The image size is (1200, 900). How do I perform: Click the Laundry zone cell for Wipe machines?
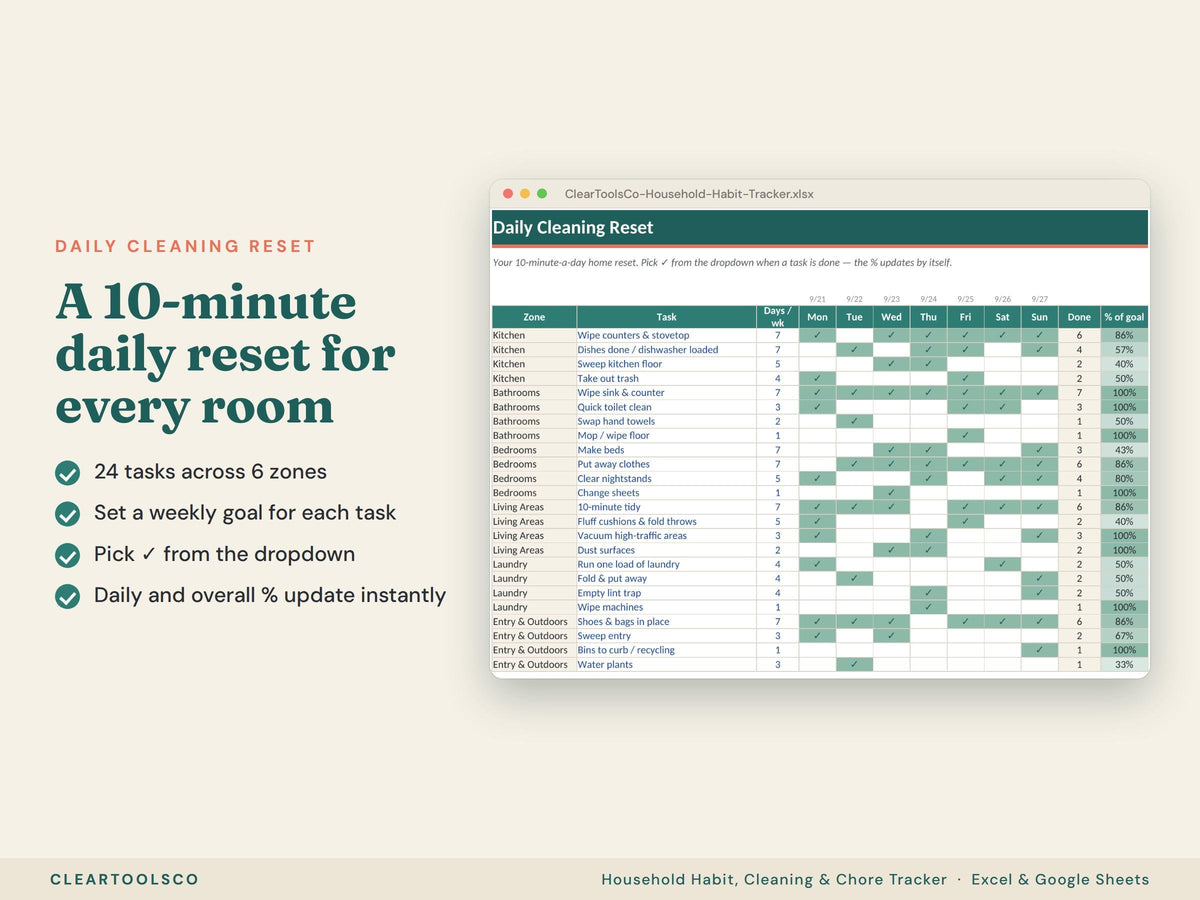point(534,607)
